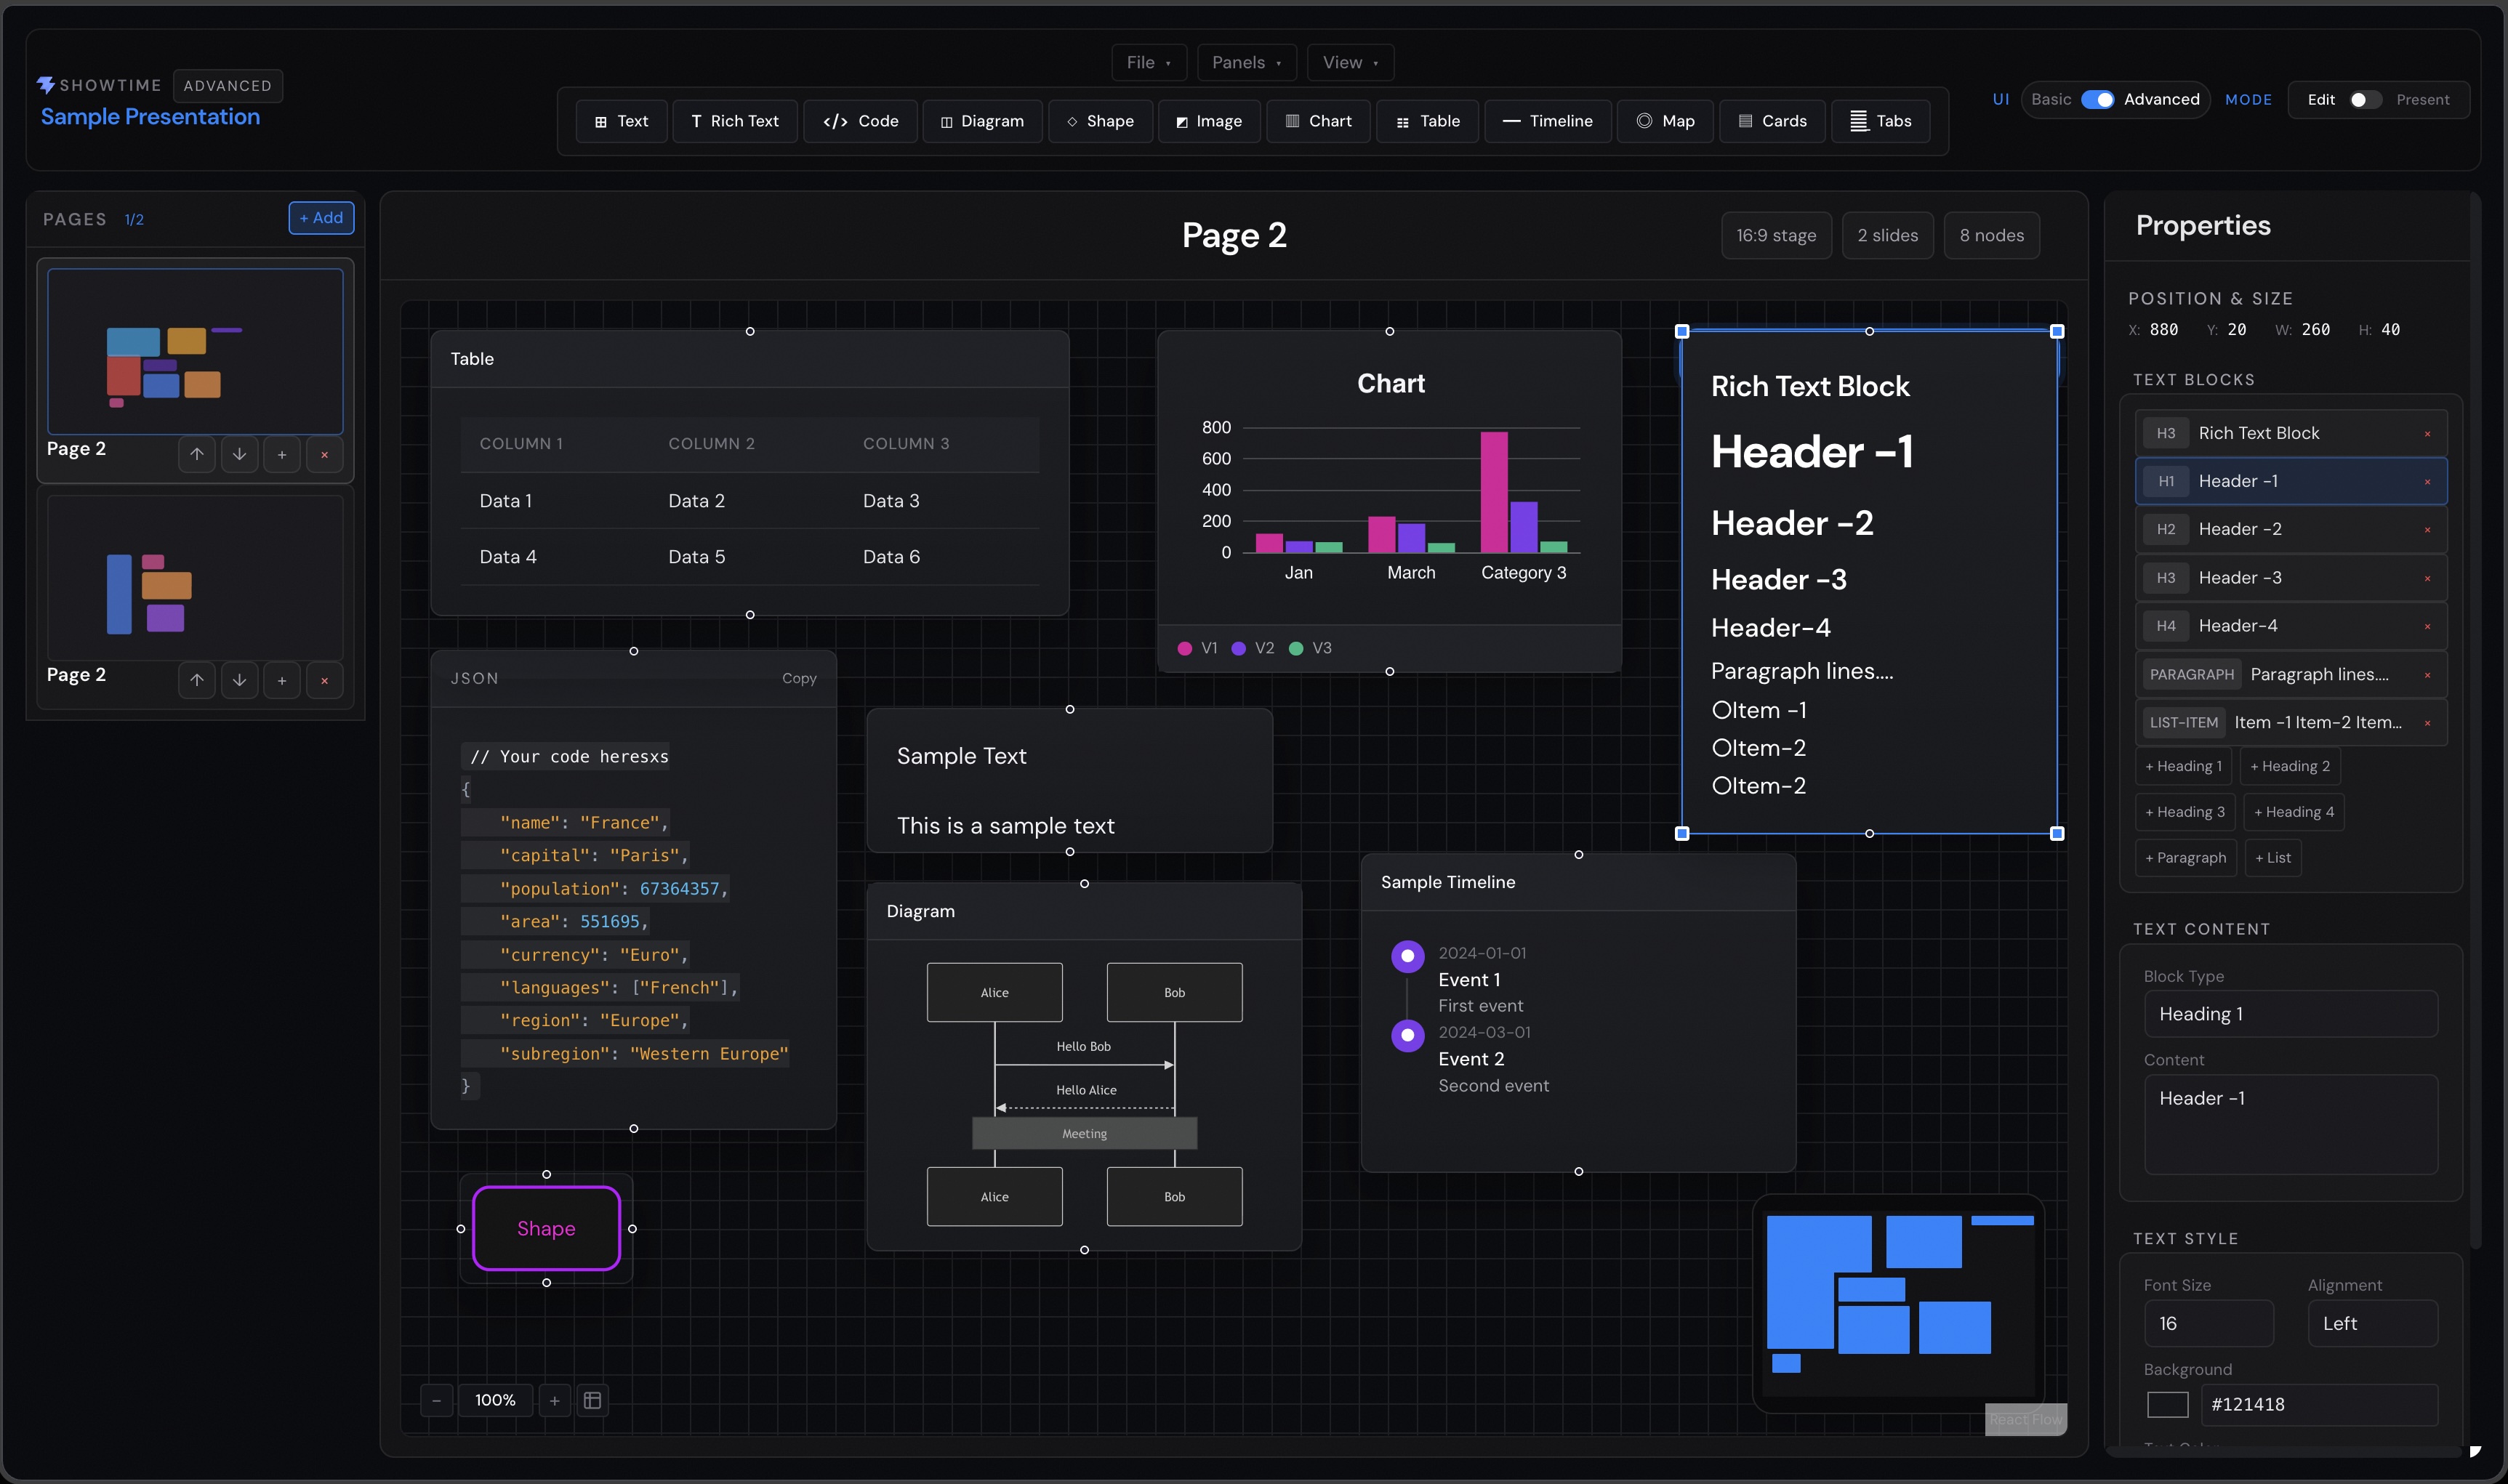The image size is (2508, 1484).
Task: Add a Heading 1 block
Action: [2183, 766]
